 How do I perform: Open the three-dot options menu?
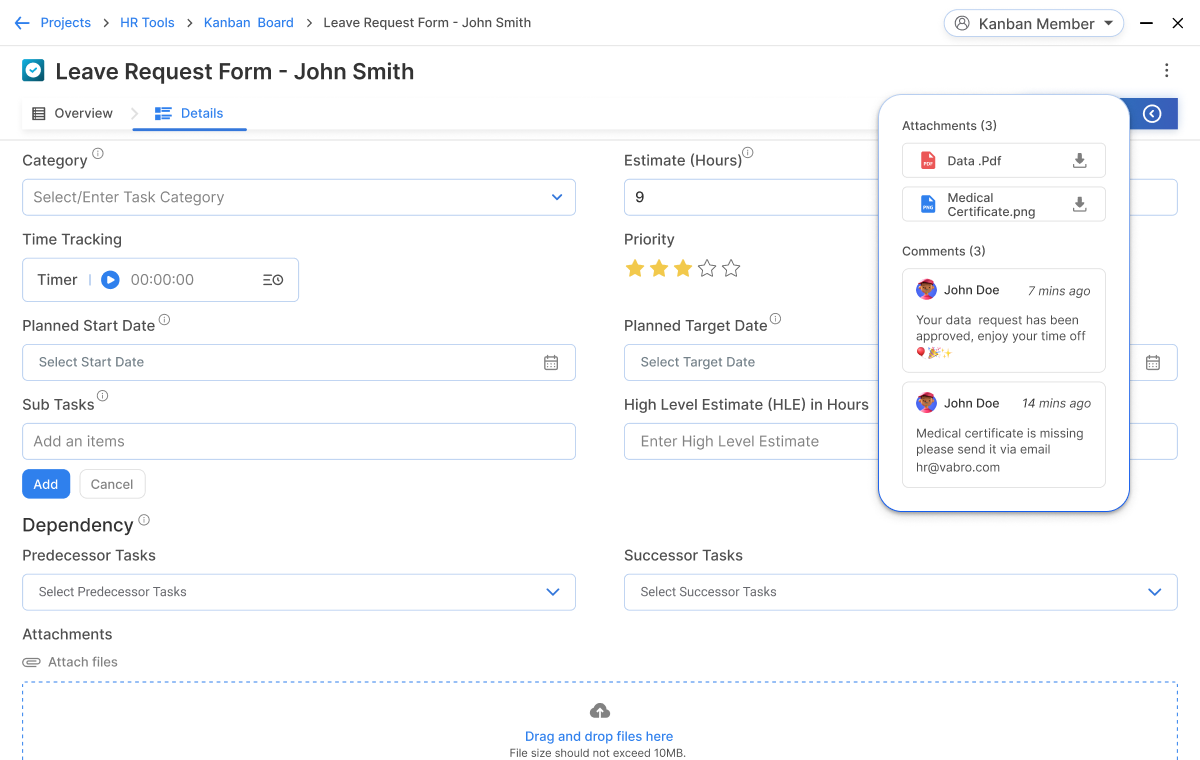click(x=1166, y=71)
